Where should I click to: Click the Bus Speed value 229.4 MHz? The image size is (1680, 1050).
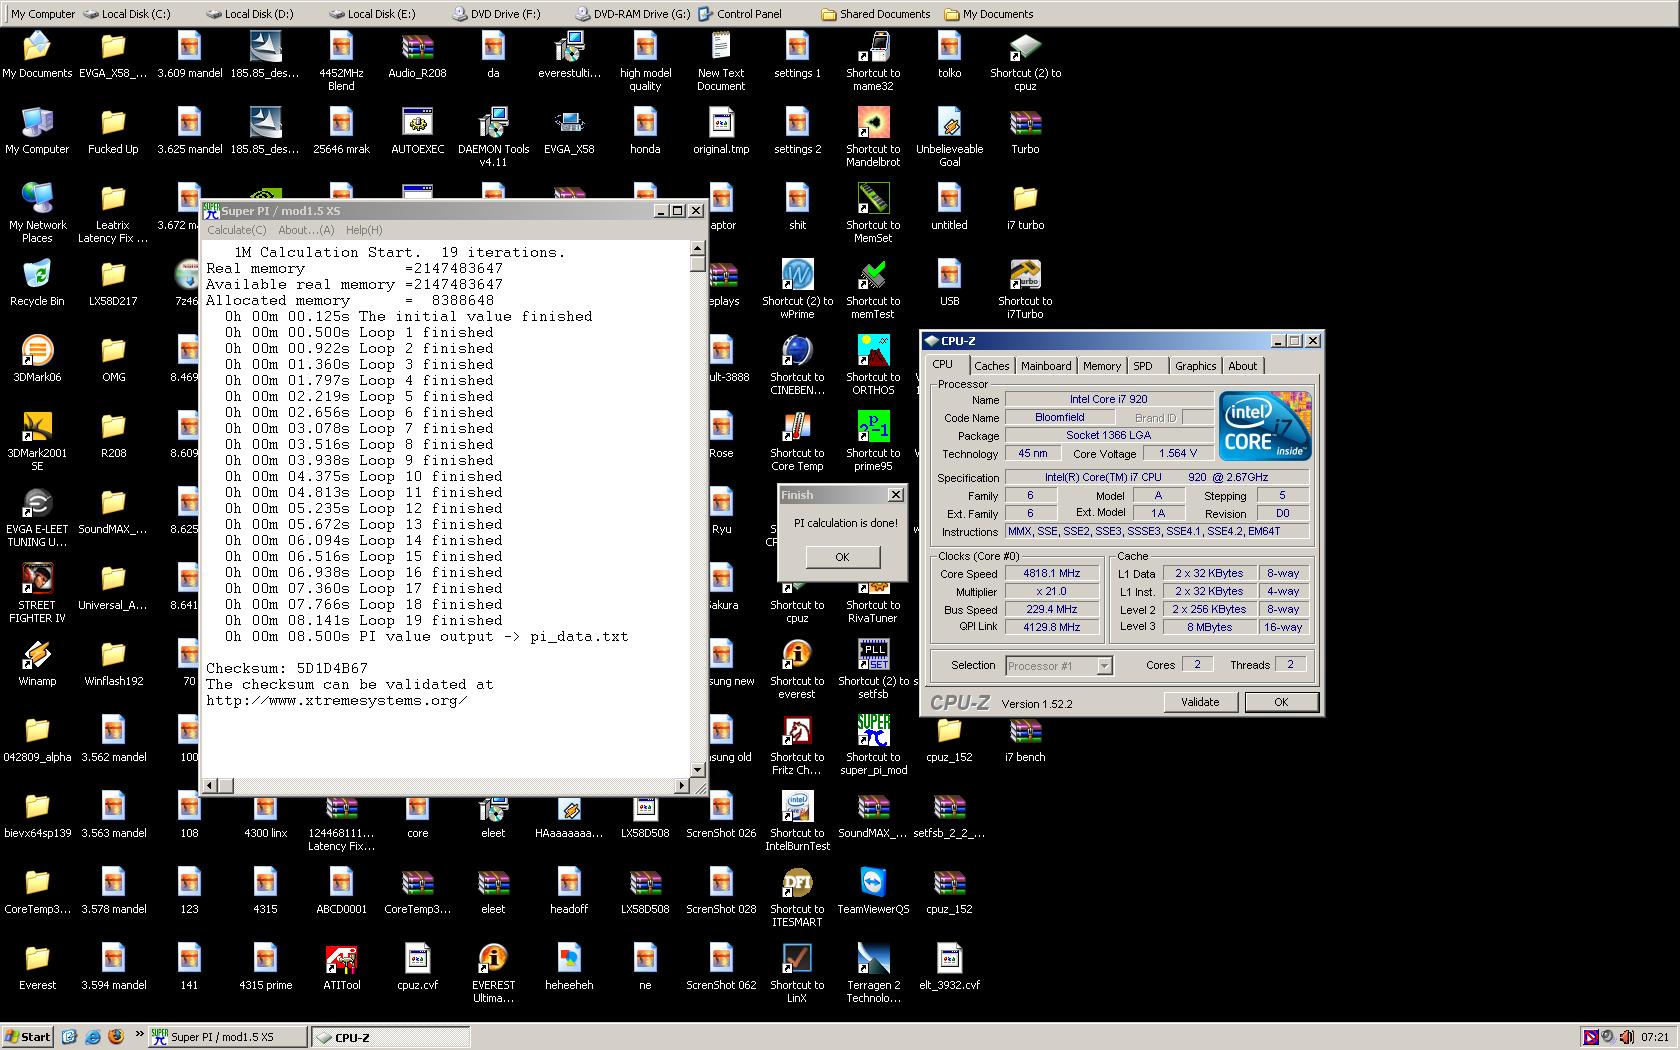pyautogui.click(x=1051, y=609)
